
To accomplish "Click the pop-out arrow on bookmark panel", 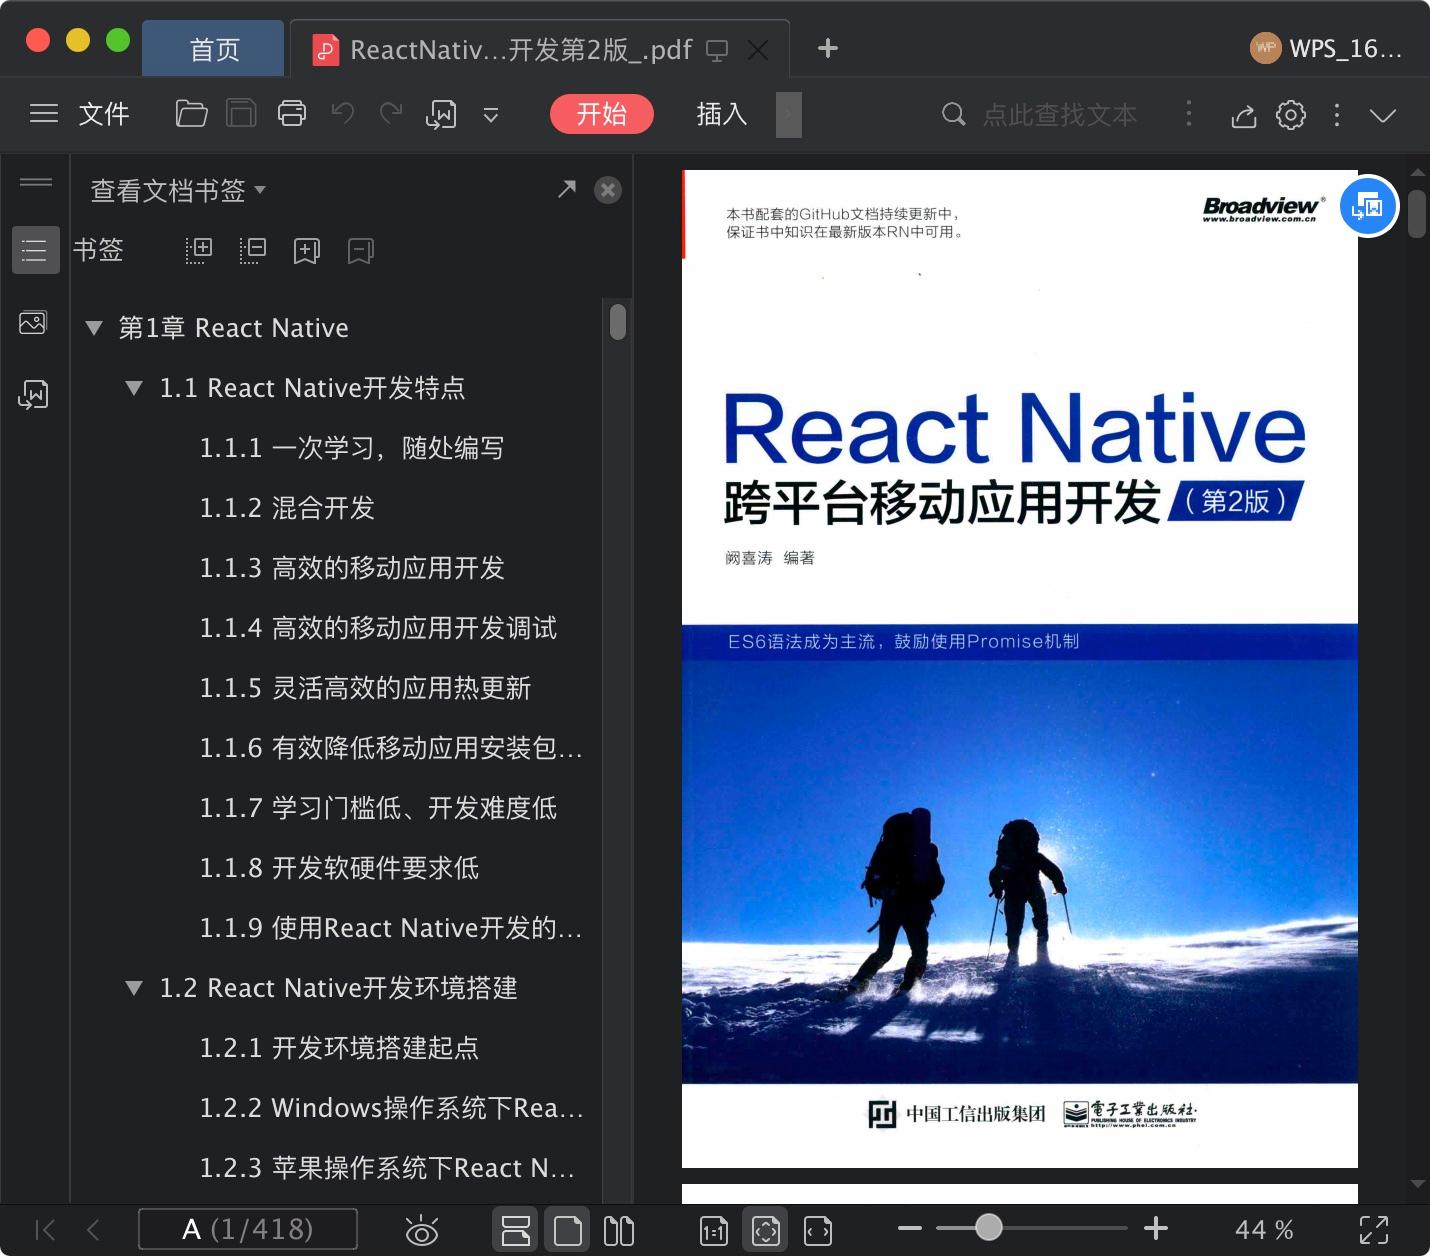I will (567, 189).
